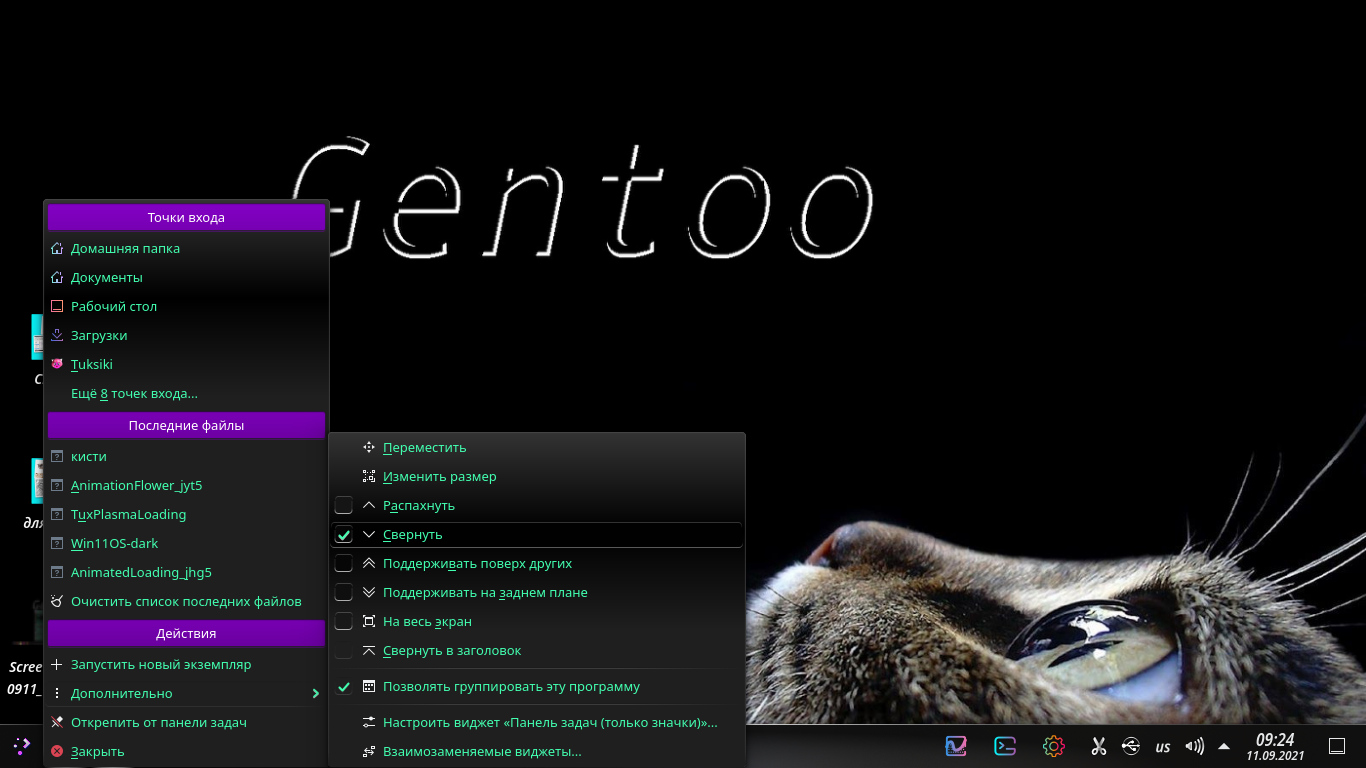Enable Поддерживать поверх других
Image resolution: width=1366 pixels, height=768 pixels.
point(537,563)
